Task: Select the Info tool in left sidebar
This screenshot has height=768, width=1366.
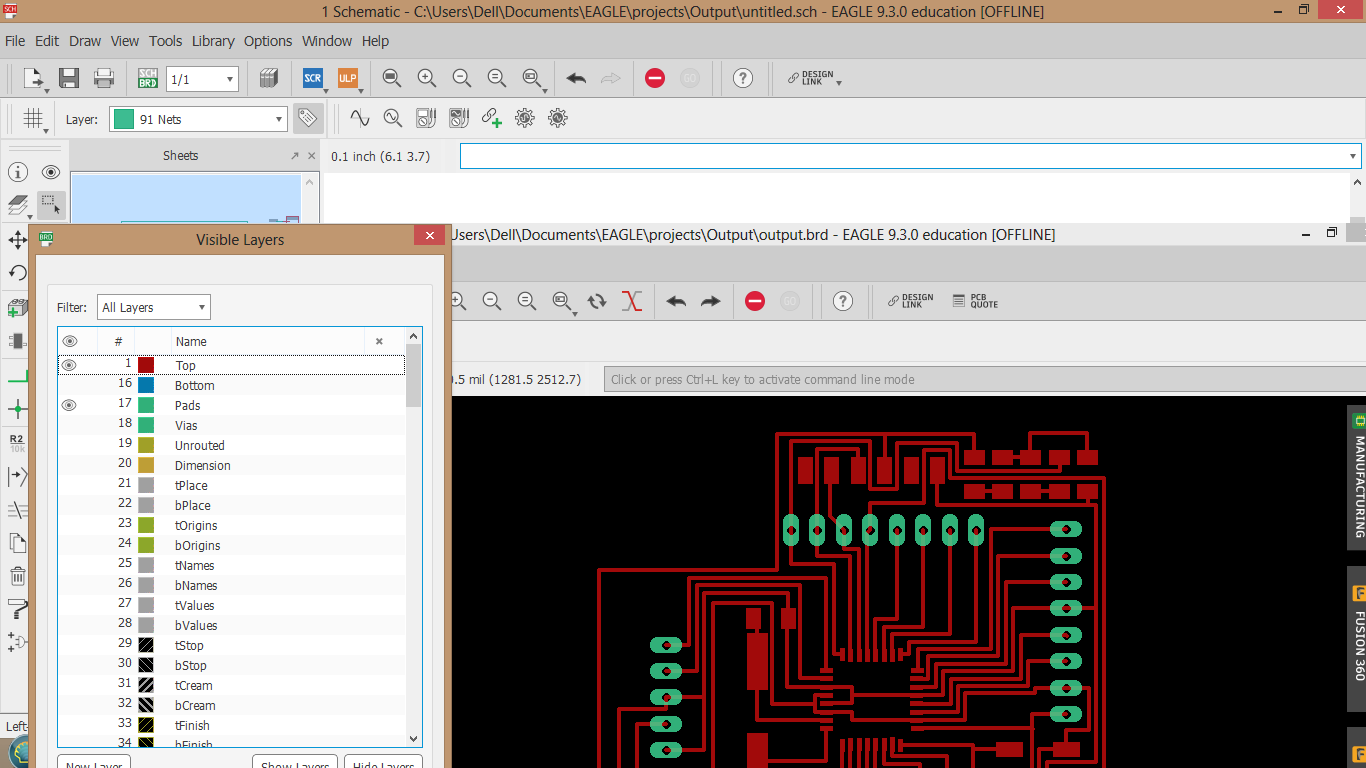Action: (18, 172)
